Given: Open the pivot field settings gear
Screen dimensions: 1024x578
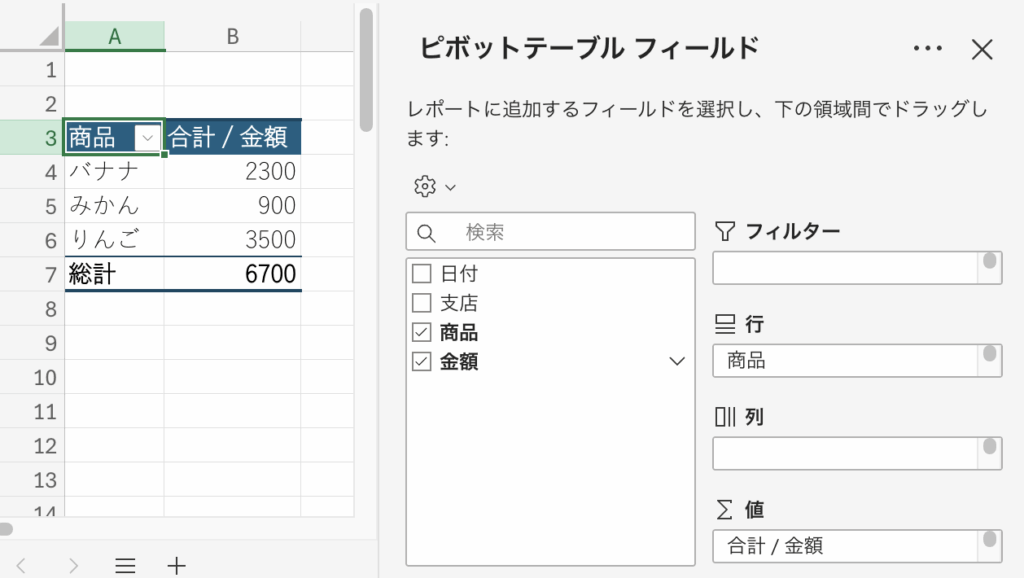Looking at the screenshot, I should pos(425,186).
